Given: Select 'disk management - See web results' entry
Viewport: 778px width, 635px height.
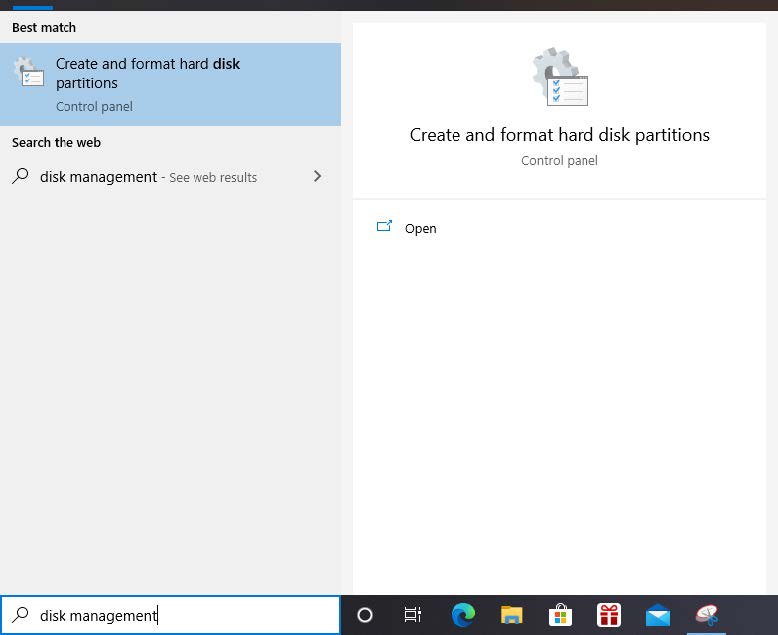Looking at the screenshot, I should pos(148,177).
